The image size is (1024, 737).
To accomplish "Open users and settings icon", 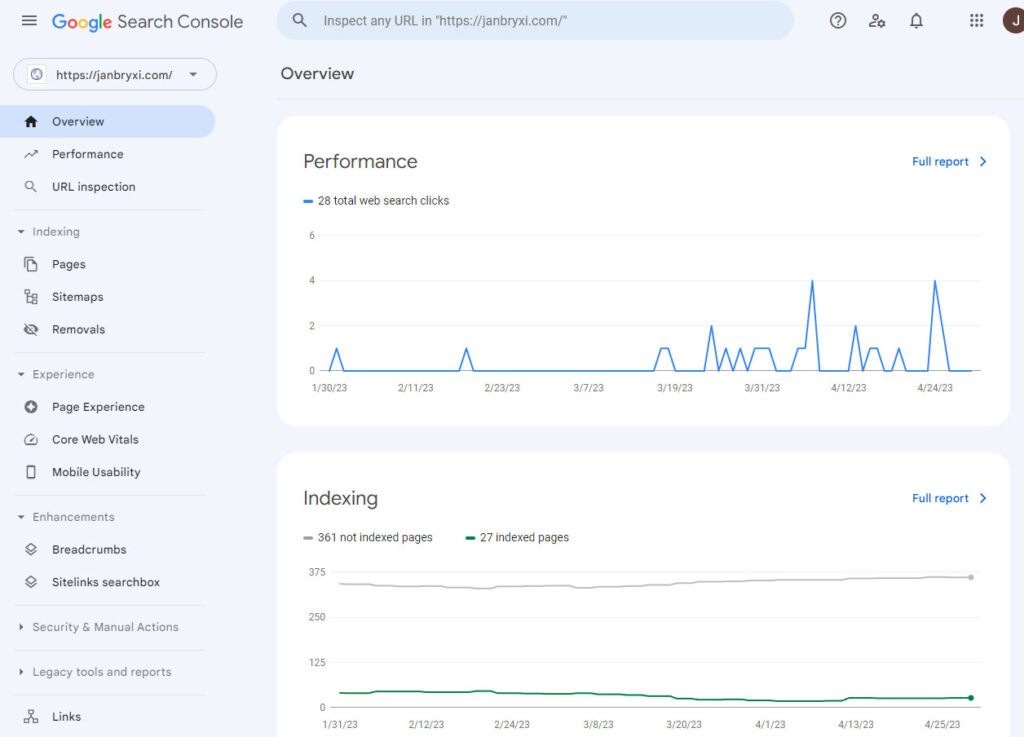I will (x=877, y=21).
